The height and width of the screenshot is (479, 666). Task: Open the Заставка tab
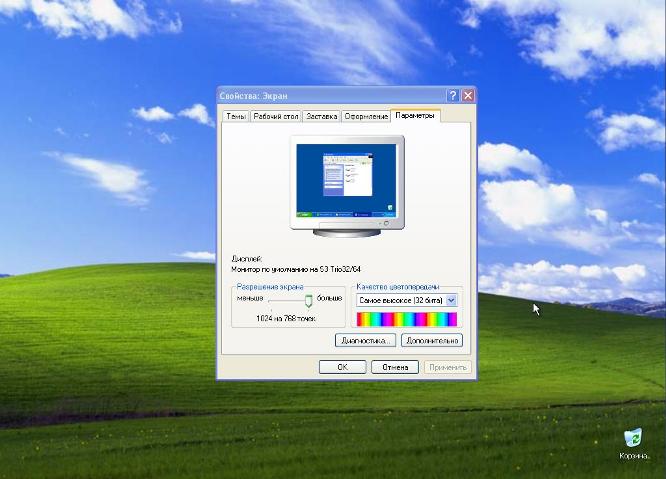(322, 116)
